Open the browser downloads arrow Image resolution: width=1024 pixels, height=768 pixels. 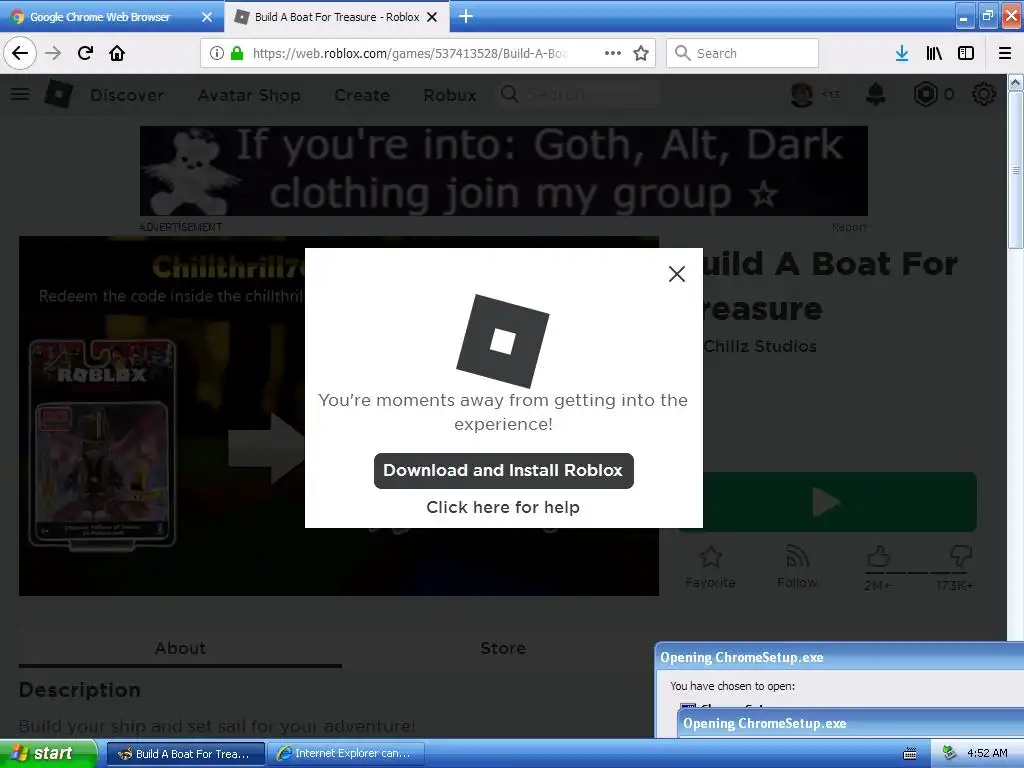902,53
